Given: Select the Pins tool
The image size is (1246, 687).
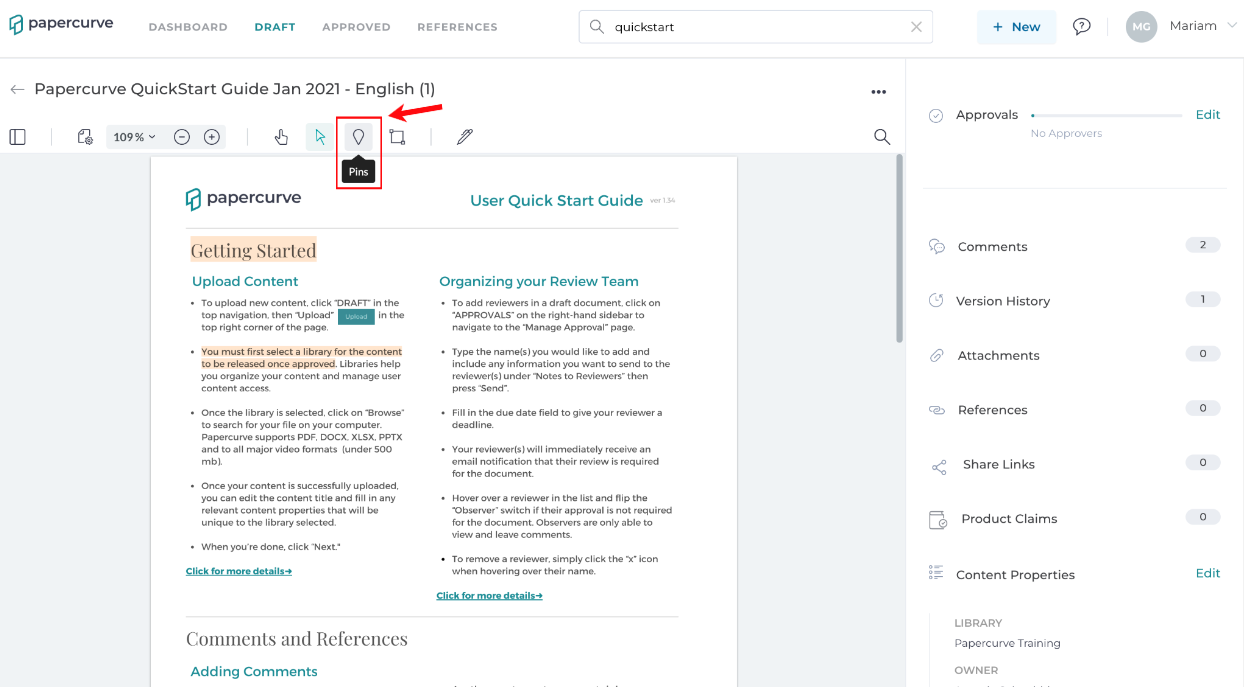Looking at the screenshot, I should tap(358, 137).
